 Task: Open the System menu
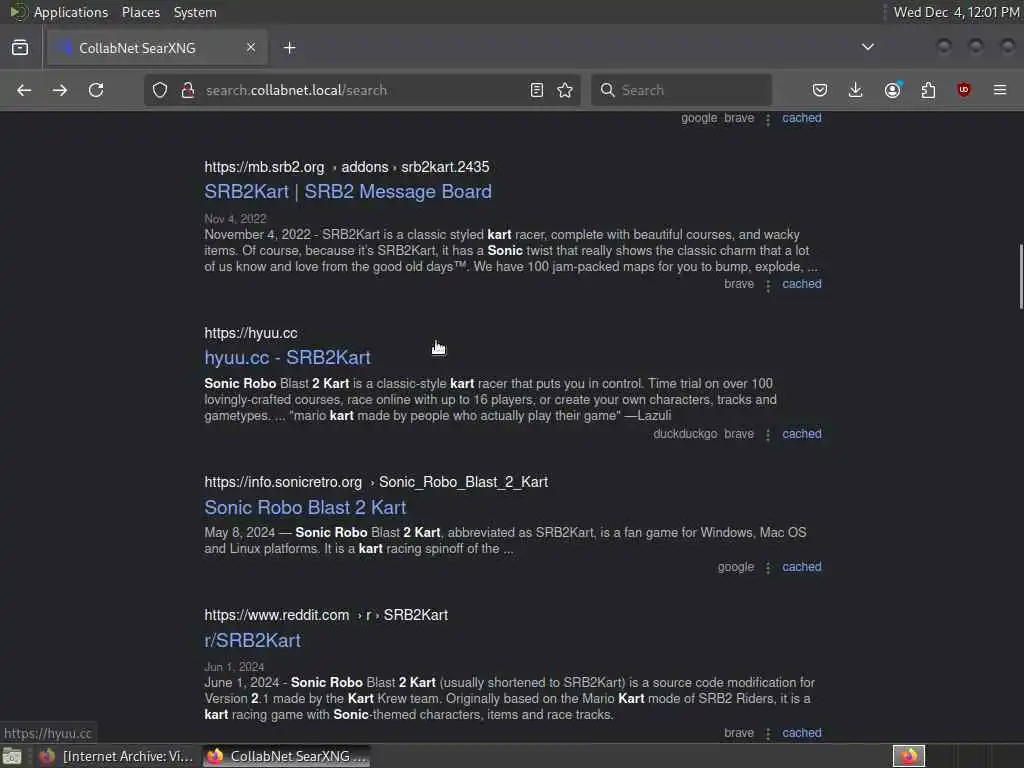click(195, 12)
